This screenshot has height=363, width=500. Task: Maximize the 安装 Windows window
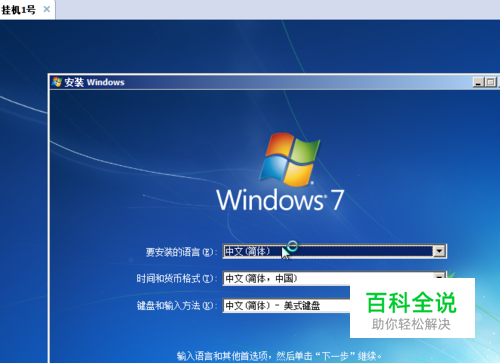[491, 82]
